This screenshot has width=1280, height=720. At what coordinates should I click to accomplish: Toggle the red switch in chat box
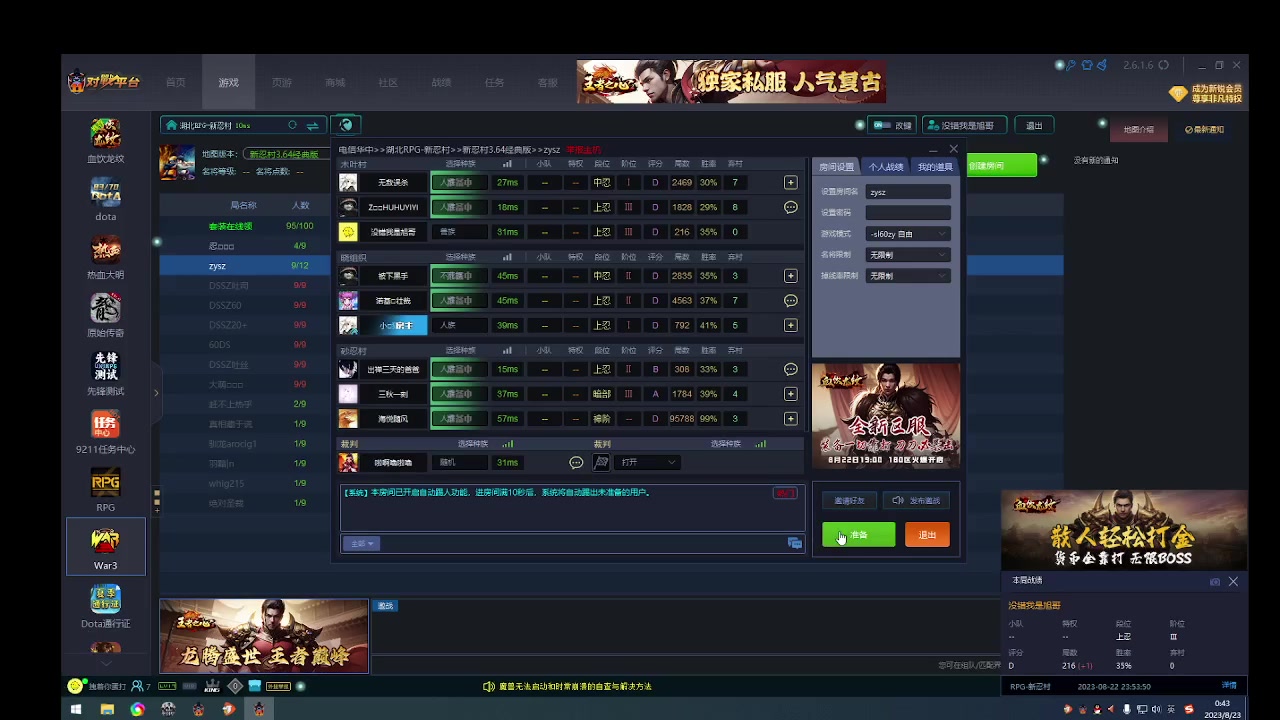(x=785, y=493)
